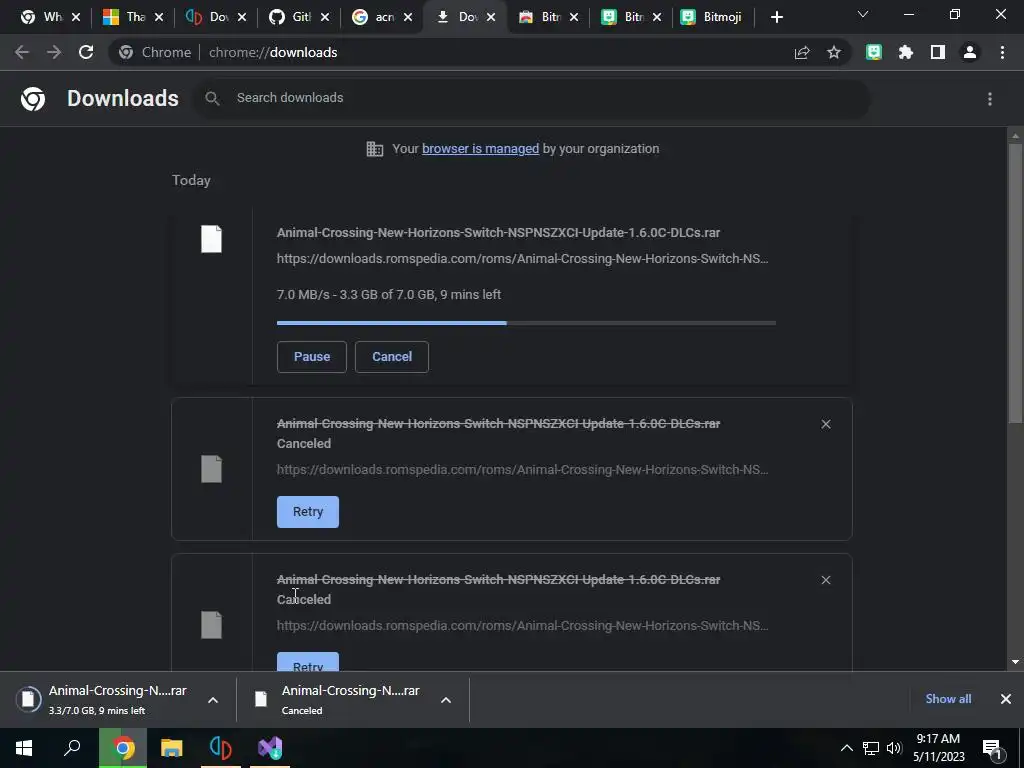This screenshot has width=1024, height=768.
Task: Switch to the last Bitmoji tab
Action: point(711,17)
